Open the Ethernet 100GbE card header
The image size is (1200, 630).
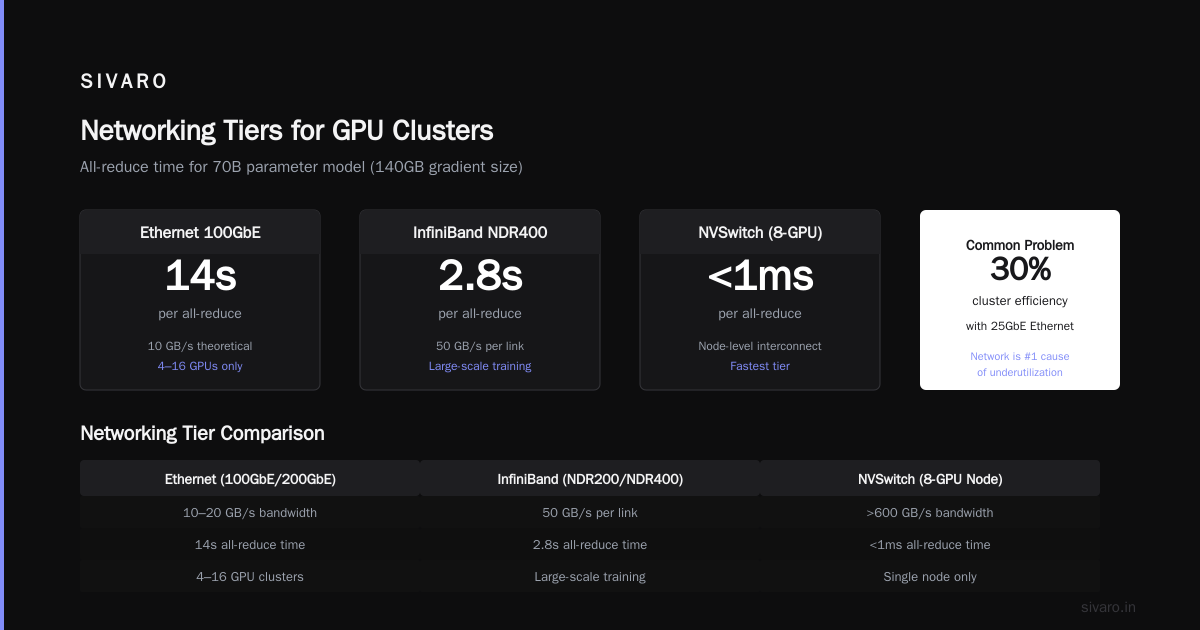200,232
